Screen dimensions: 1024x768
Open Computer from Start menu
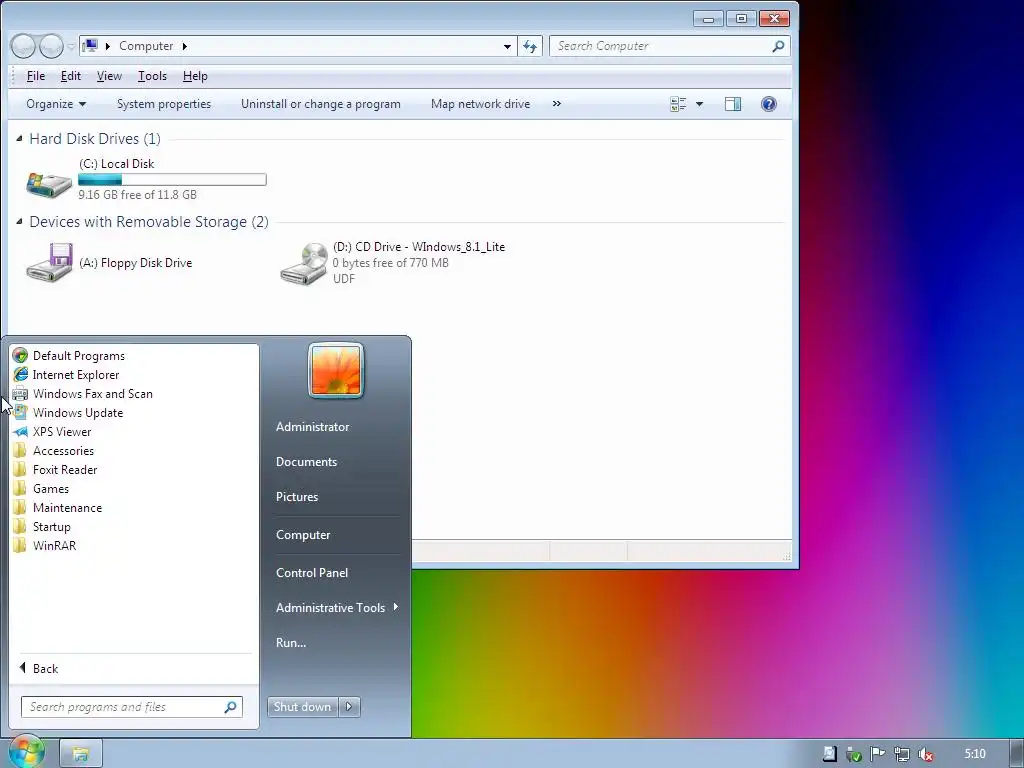tap(303, 535)
